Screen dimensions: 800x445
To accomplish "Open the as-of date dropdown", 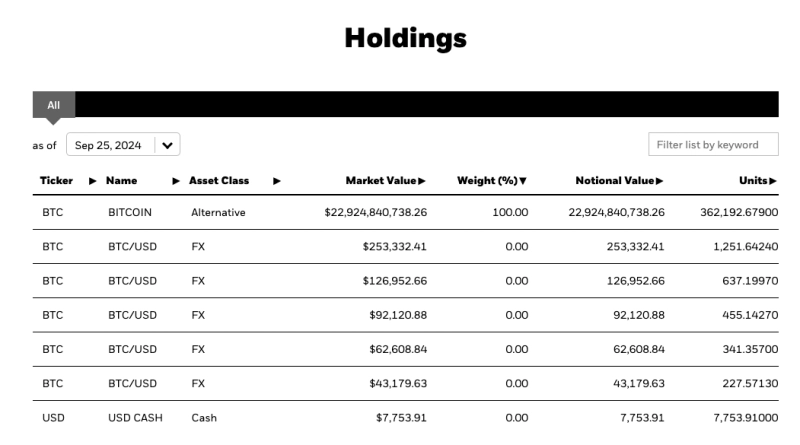I will coord(123,145).
